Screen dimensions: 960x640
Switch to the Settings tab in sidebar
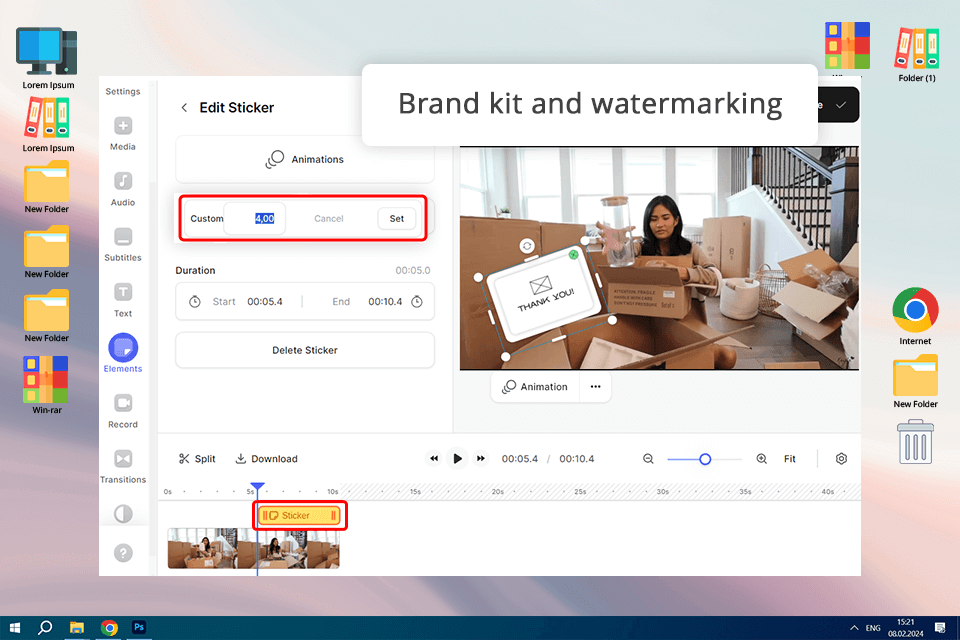tap(122, 91)
